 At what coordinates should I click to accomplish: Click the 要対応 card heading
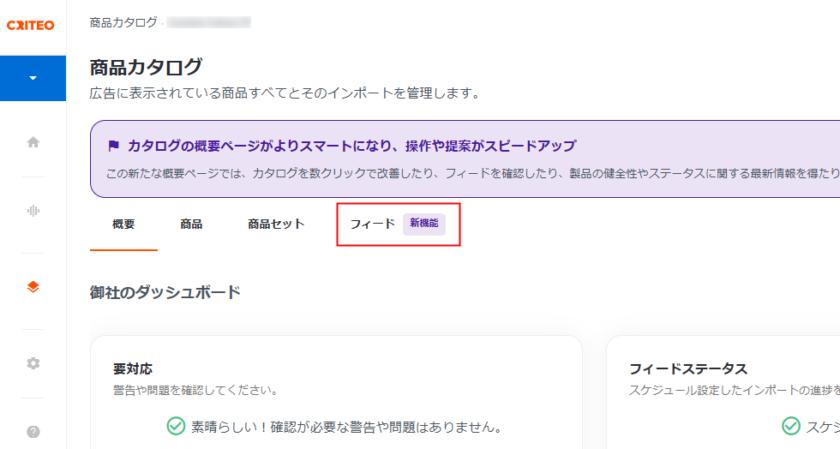pos(133,369)
